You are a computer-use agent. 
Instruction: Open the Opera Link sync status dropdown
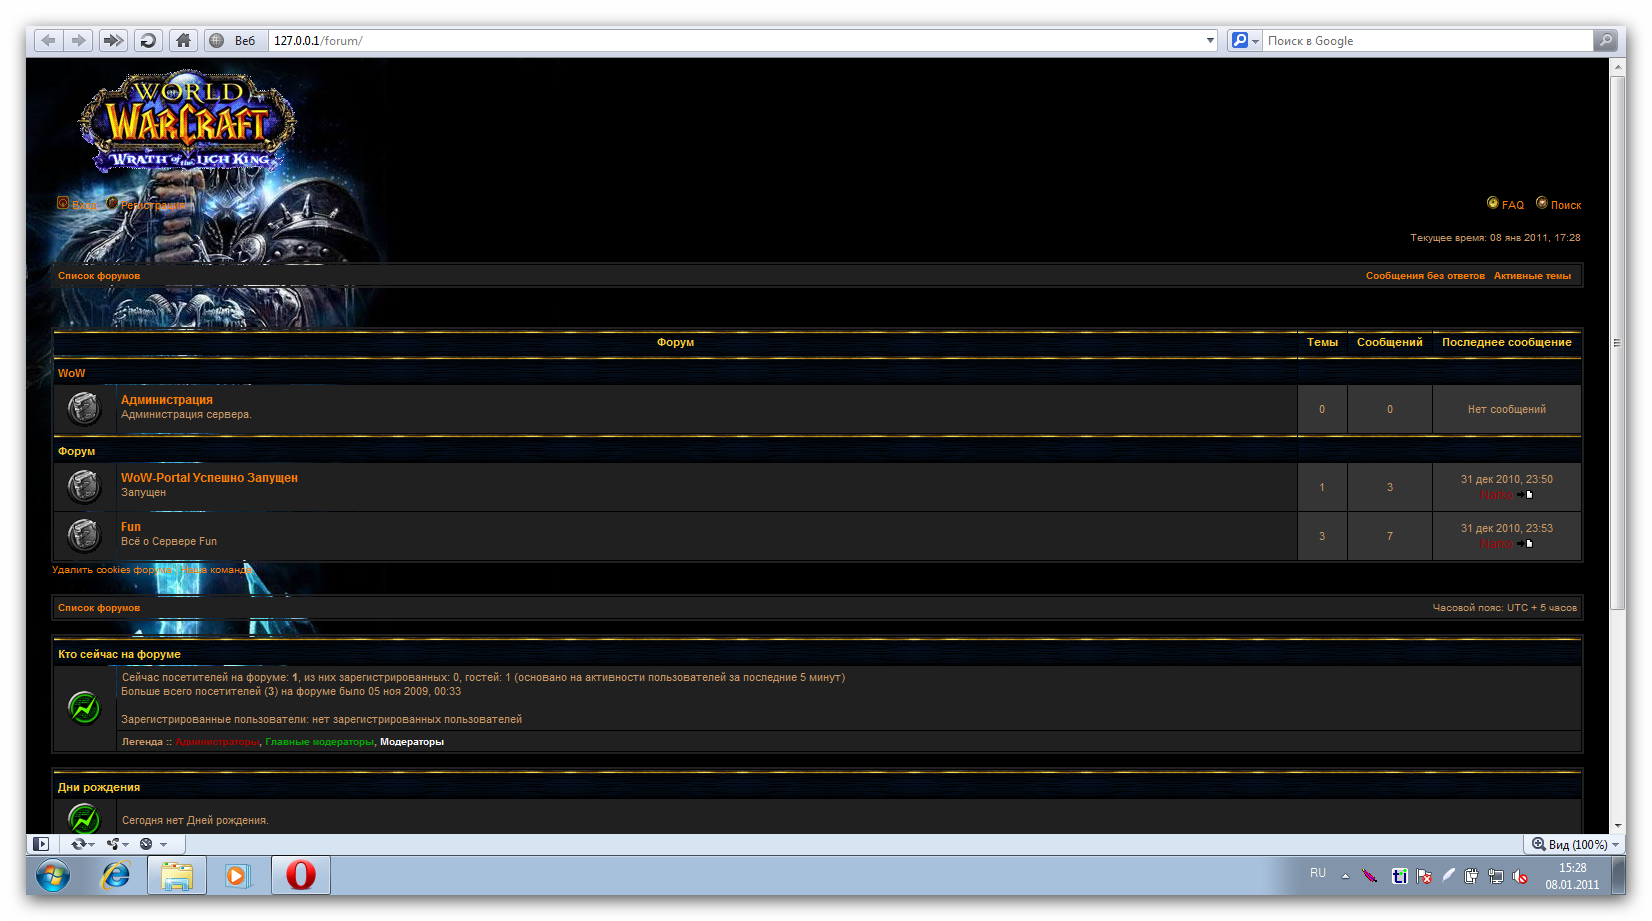(82, 844)
